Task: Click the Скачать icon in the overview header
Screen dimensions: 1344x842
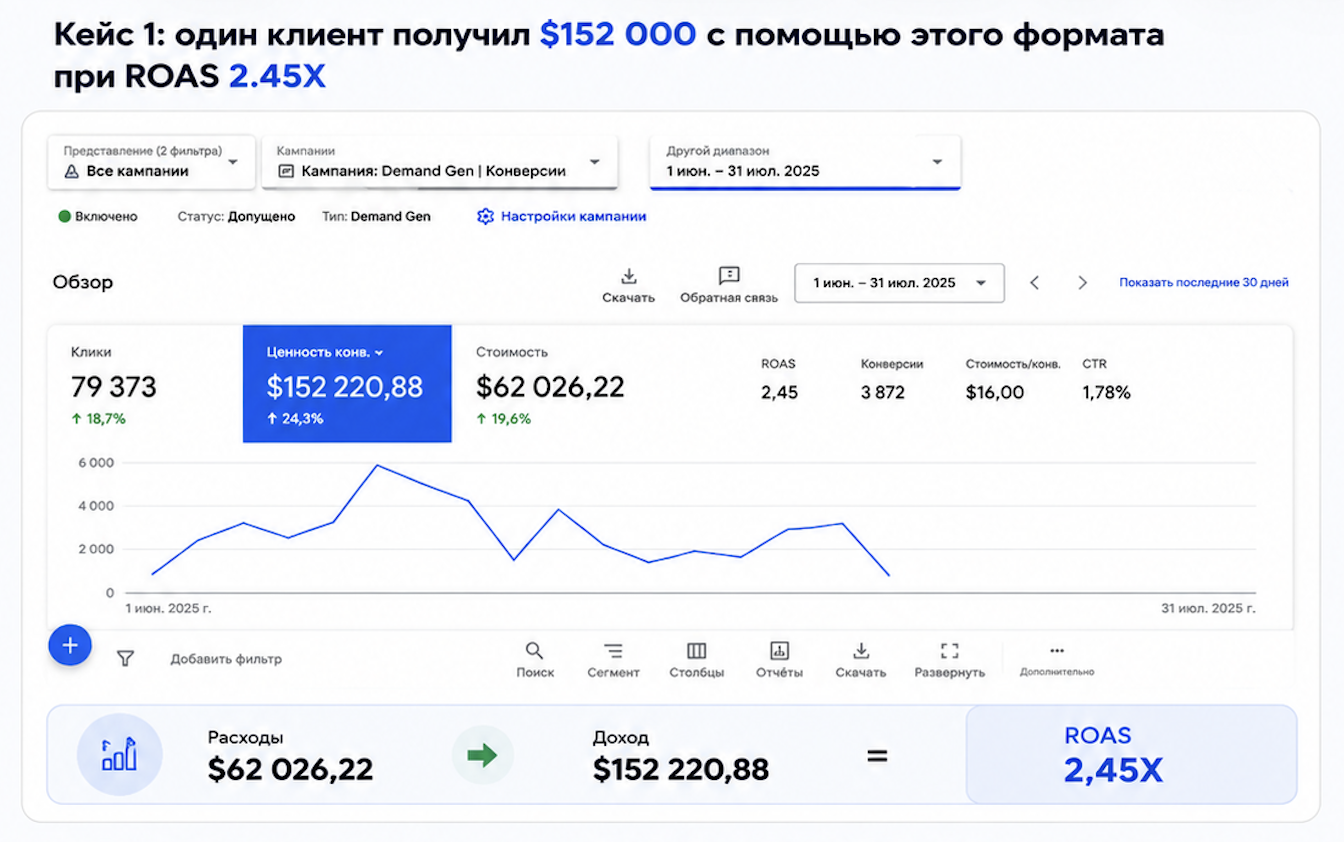Action: [629, 276]
